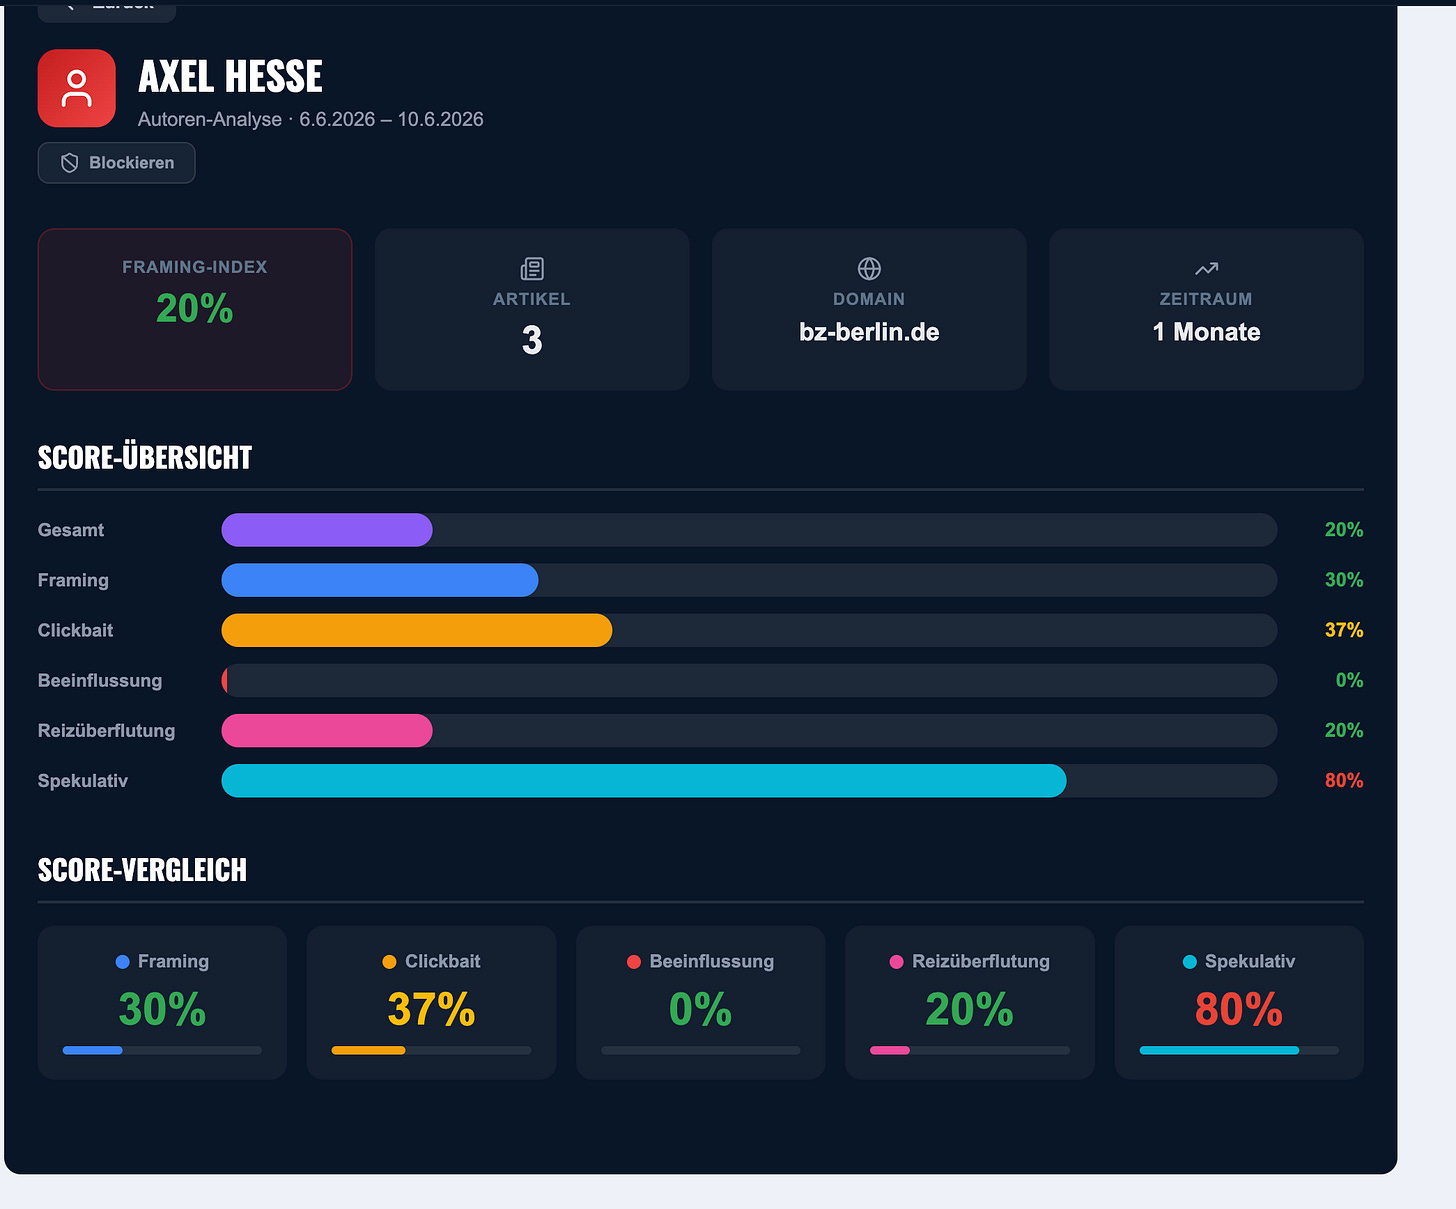Click the Blockieren button
This screenshot has width=1456, height=1209.
tap(116, 163)
